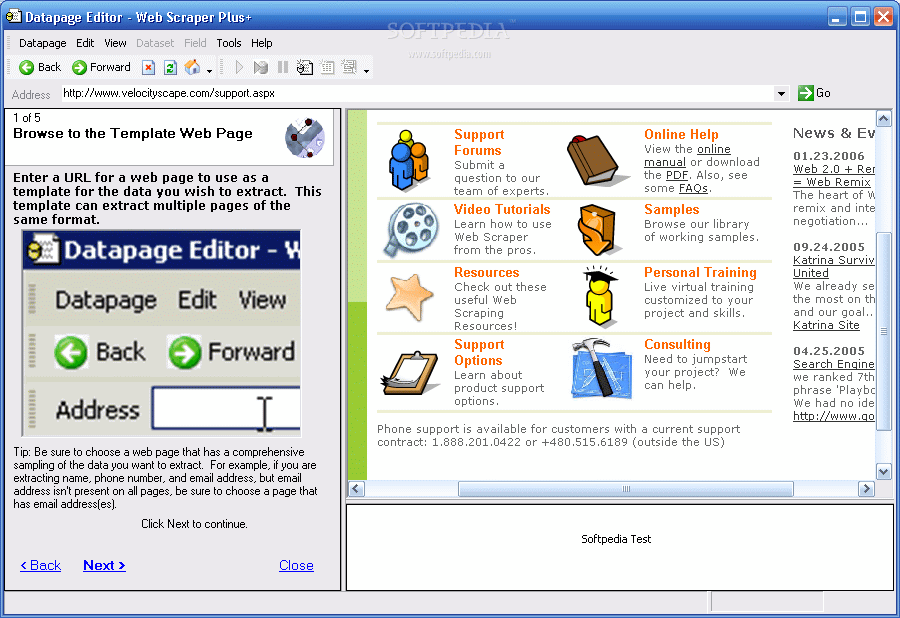Open the FAQs link
The image size is (900, 618).
click(695, 188)
